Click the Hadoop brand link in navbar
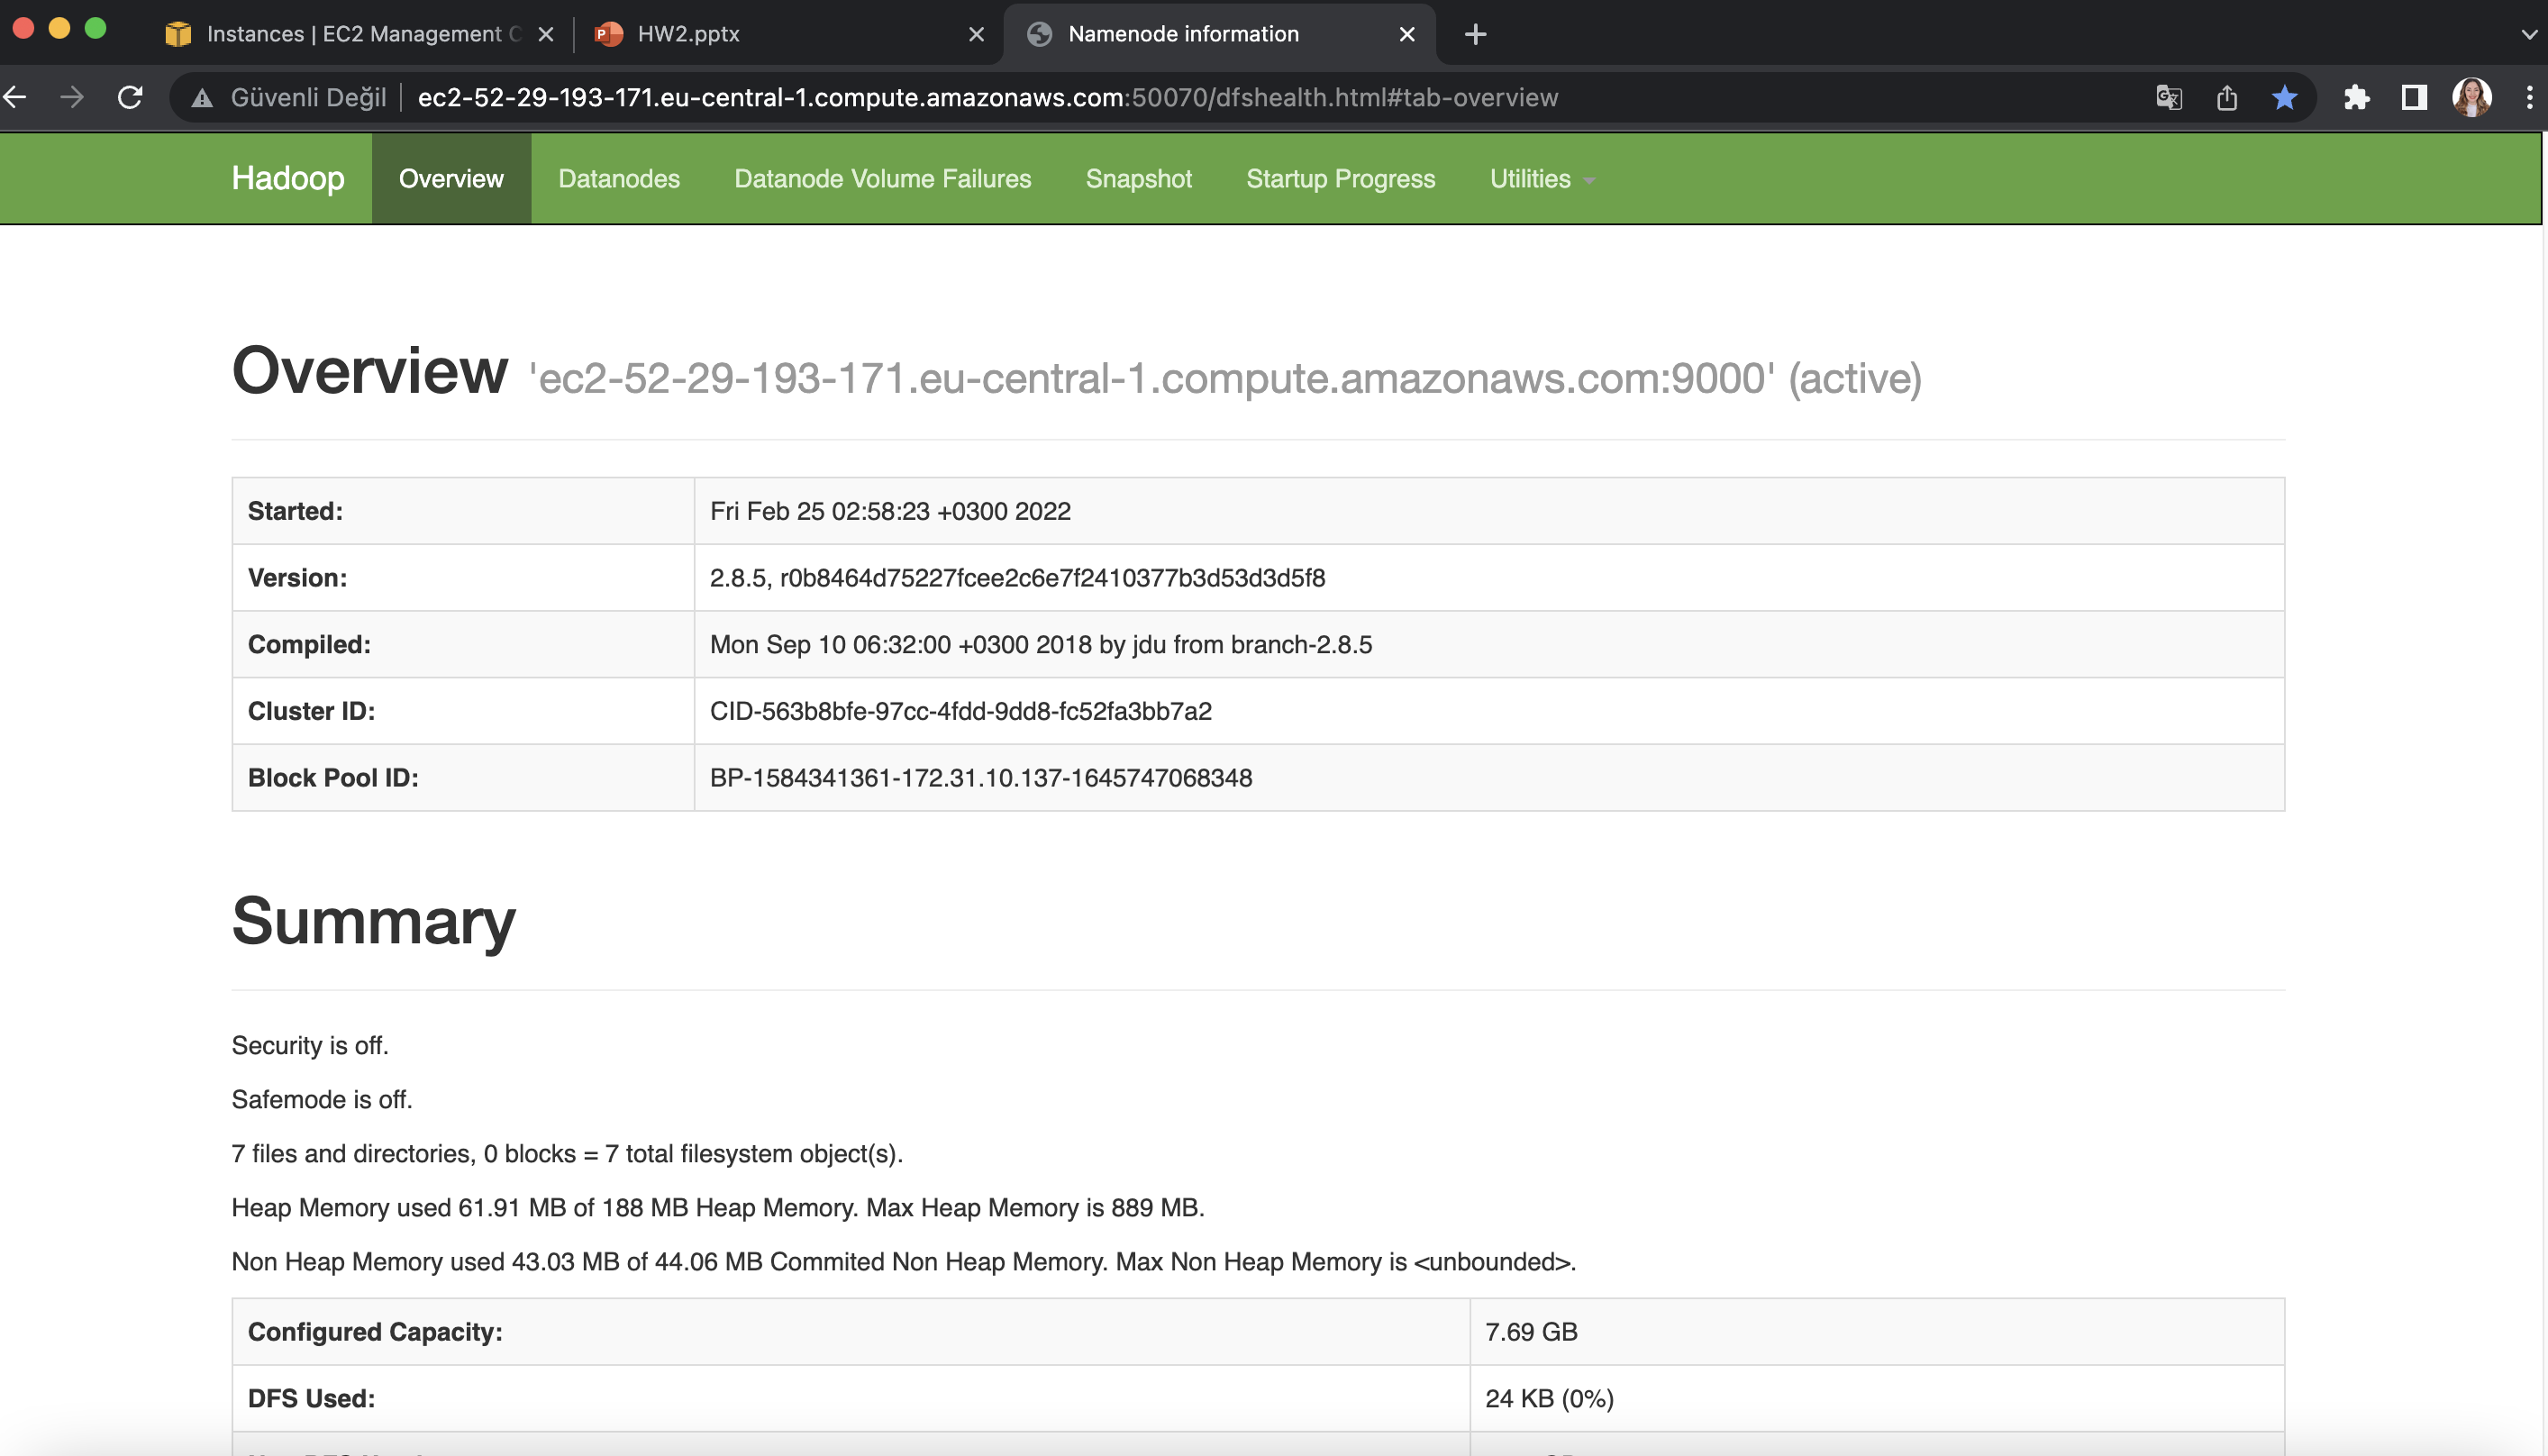2548x1456 pixels. (287, 178)
